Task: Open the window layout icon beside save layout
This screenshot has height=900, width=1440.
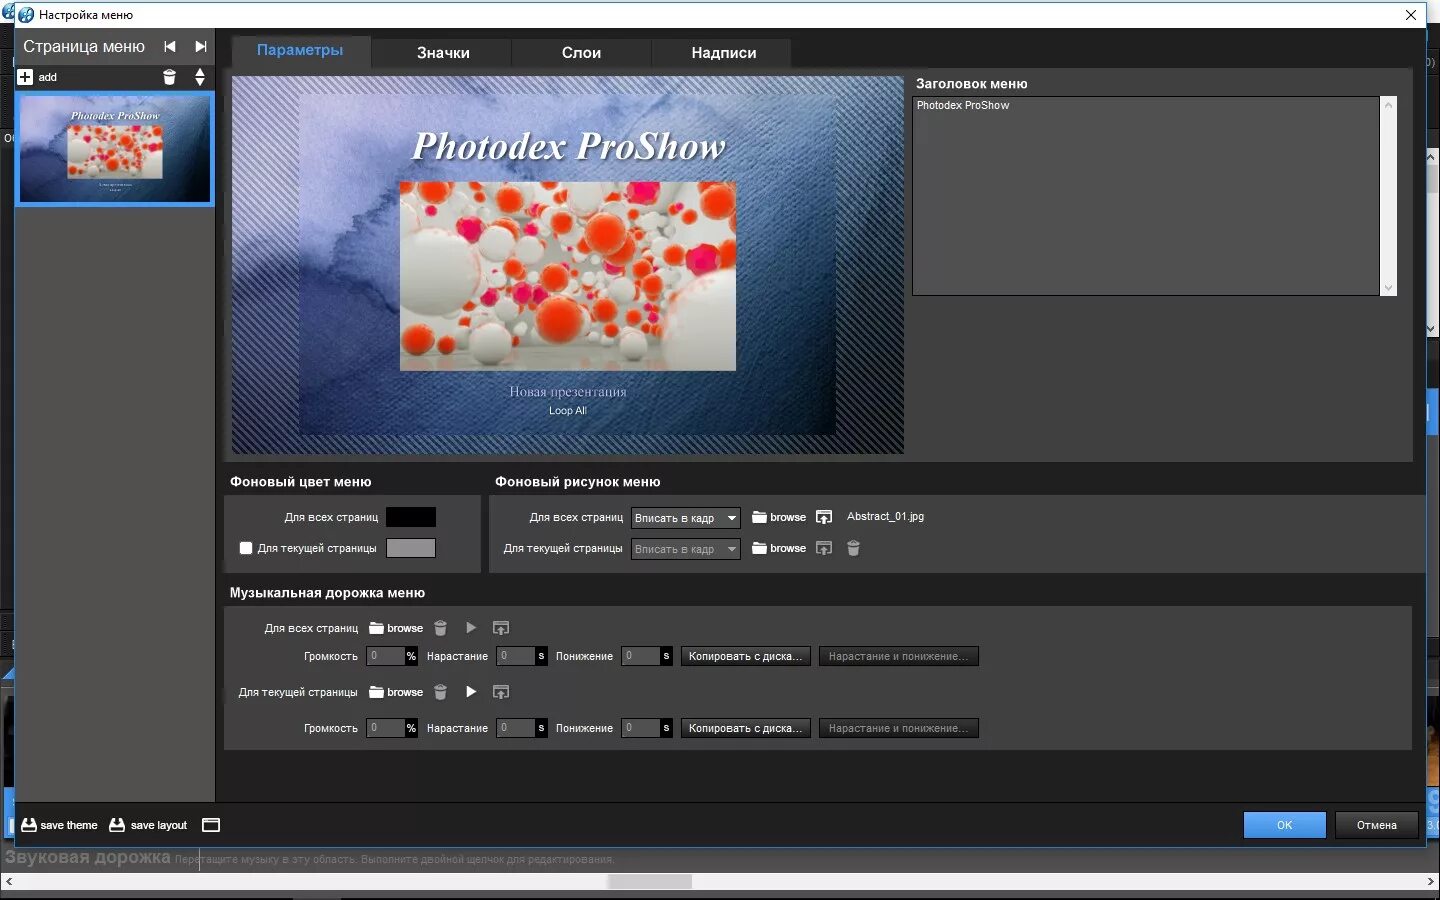Action: click(x=211, y=825)
